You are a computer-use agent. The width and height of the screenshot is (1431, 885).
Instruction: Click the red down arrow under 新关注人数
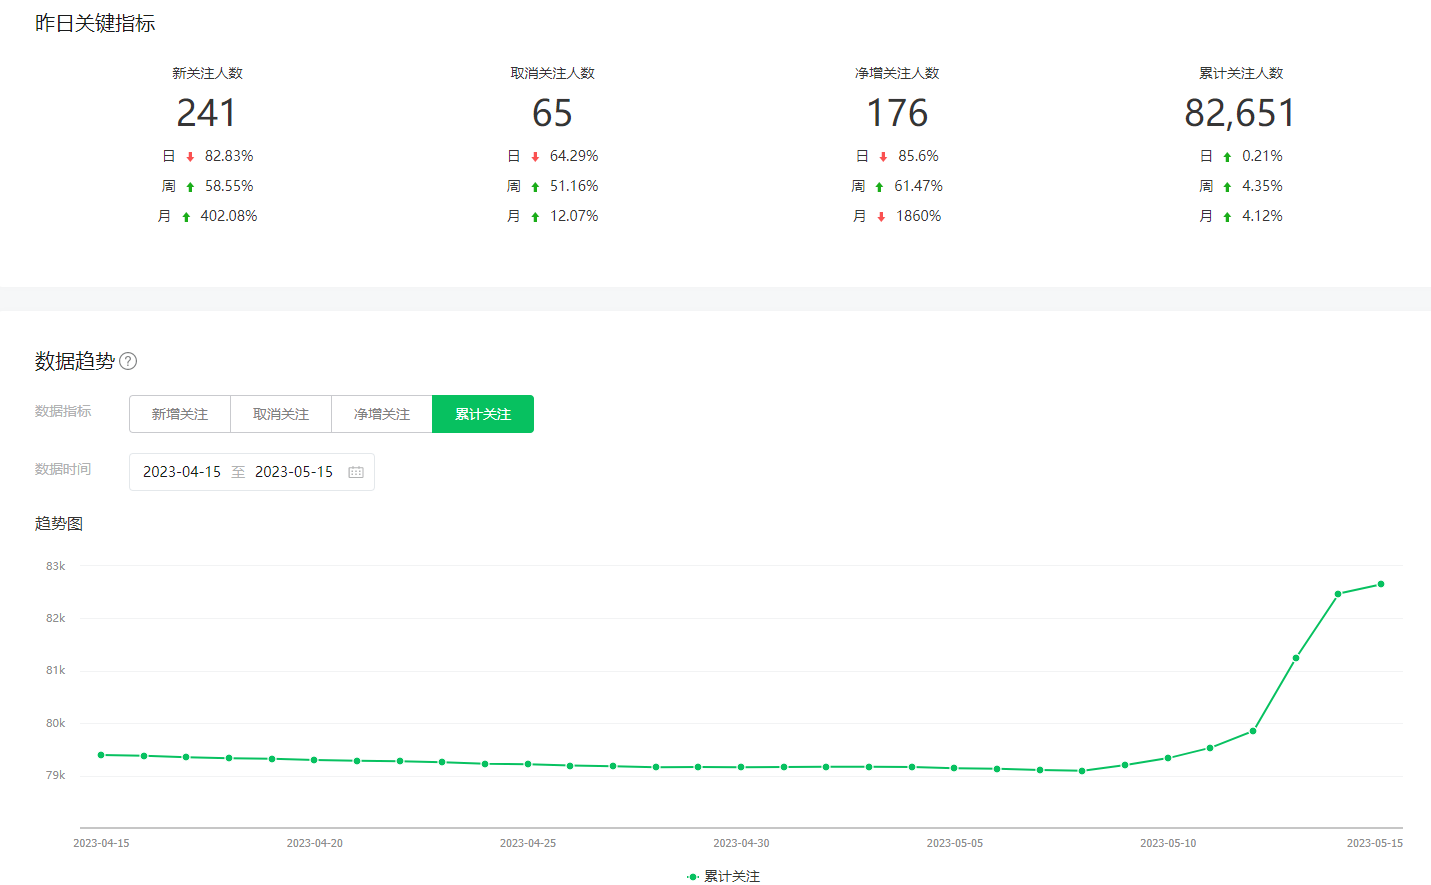(190, 157)
